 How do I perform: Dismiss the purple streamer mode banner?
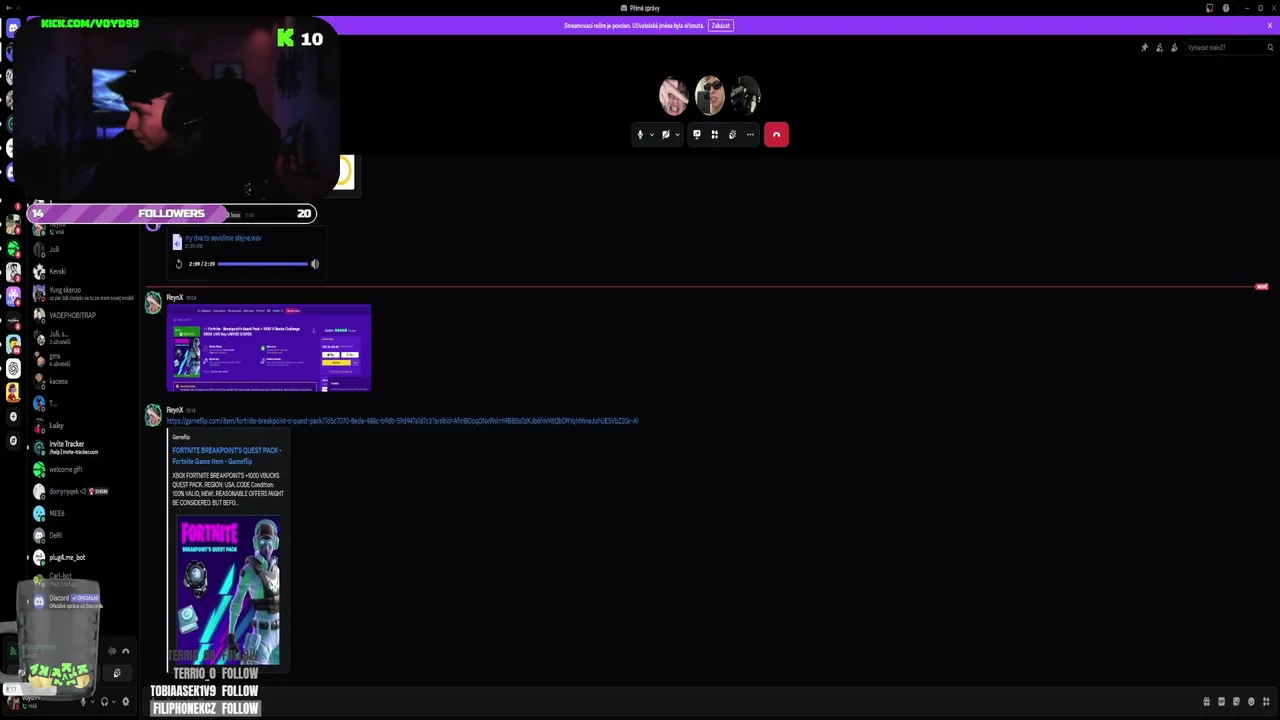(x=1270, y=25)
